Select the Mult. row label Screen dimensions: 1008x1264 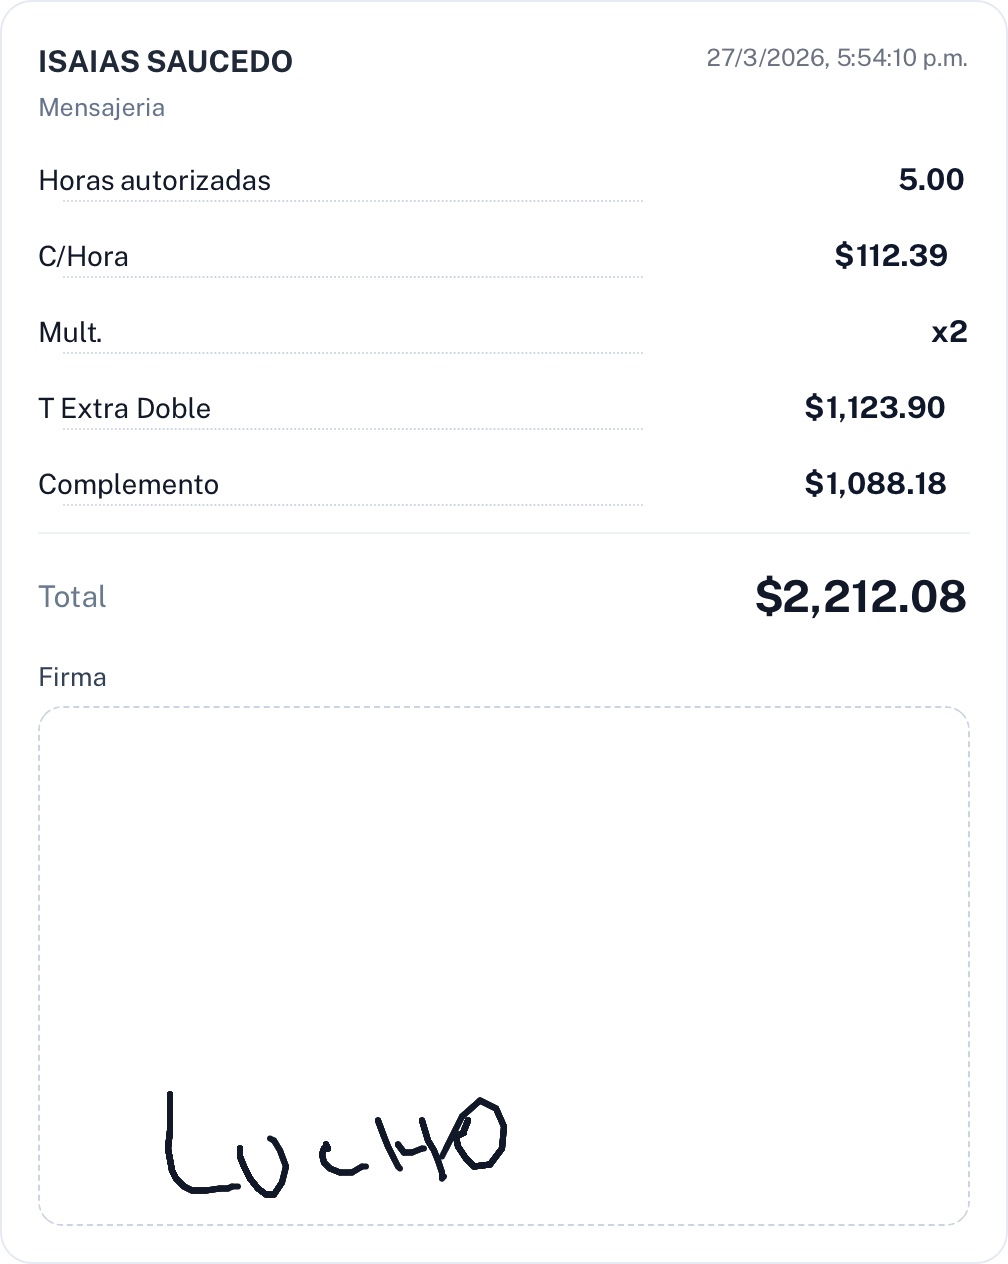70,333
